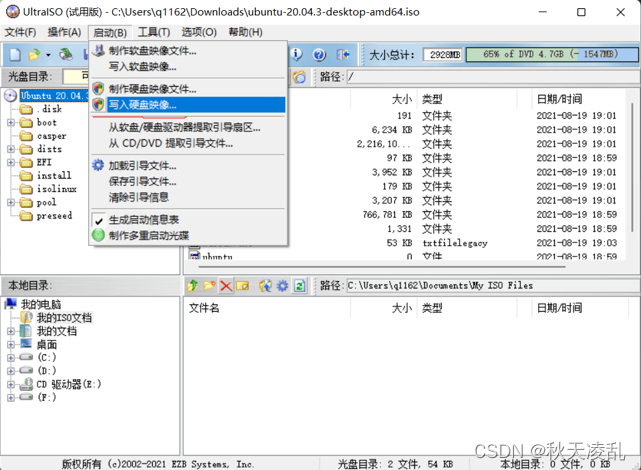
Task: Click the local path field C:\Users\q1162
Action: 493,285
